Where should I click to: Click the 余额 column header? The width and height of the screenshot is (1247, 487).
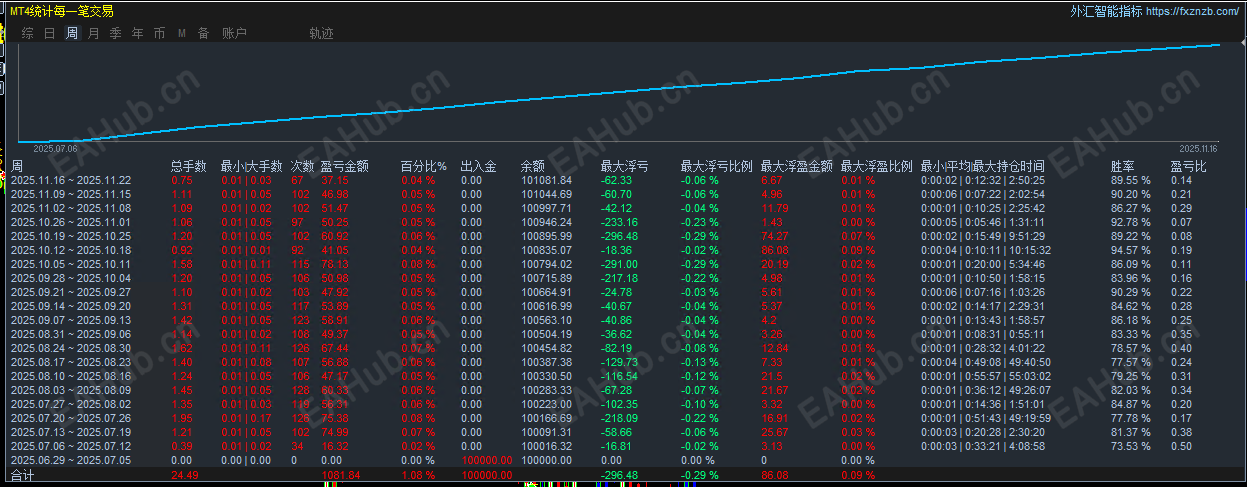point(533,166)
